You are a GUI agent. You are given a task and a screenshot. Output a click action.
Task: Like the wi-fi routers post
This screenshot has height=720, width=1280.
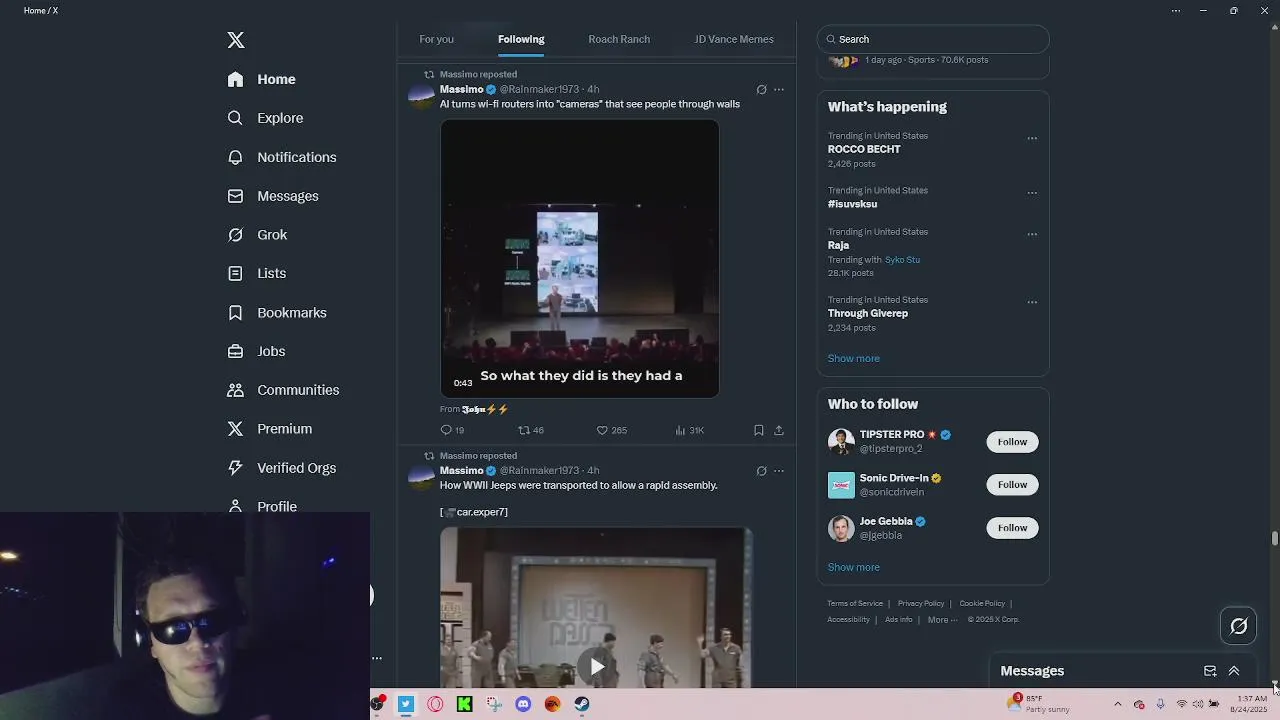(x=611, y=430)
